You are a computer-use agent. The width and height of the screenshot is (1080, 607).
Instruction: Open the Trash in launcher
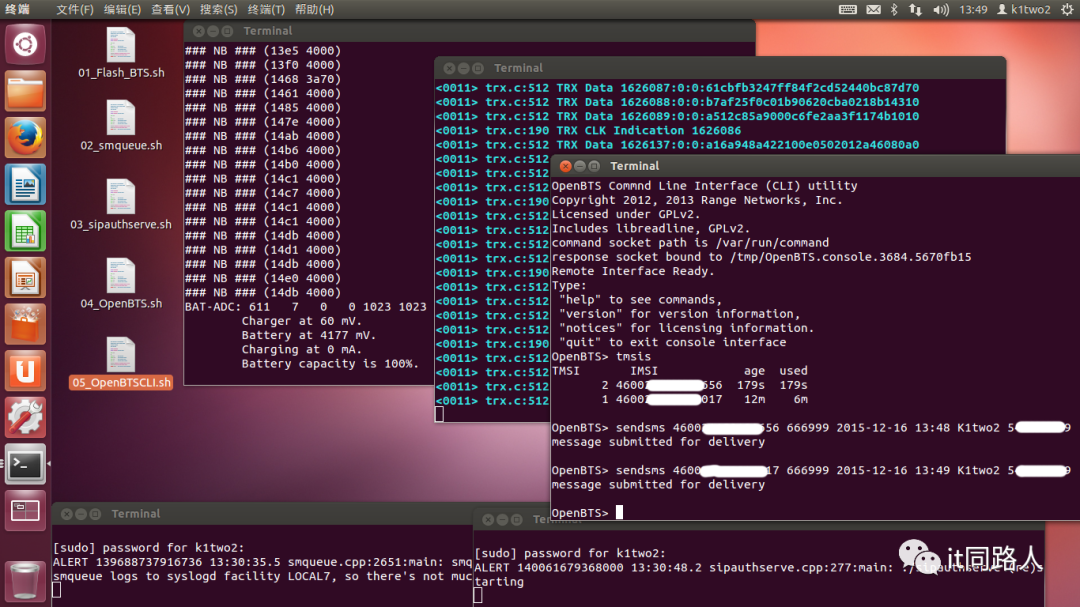25,581
